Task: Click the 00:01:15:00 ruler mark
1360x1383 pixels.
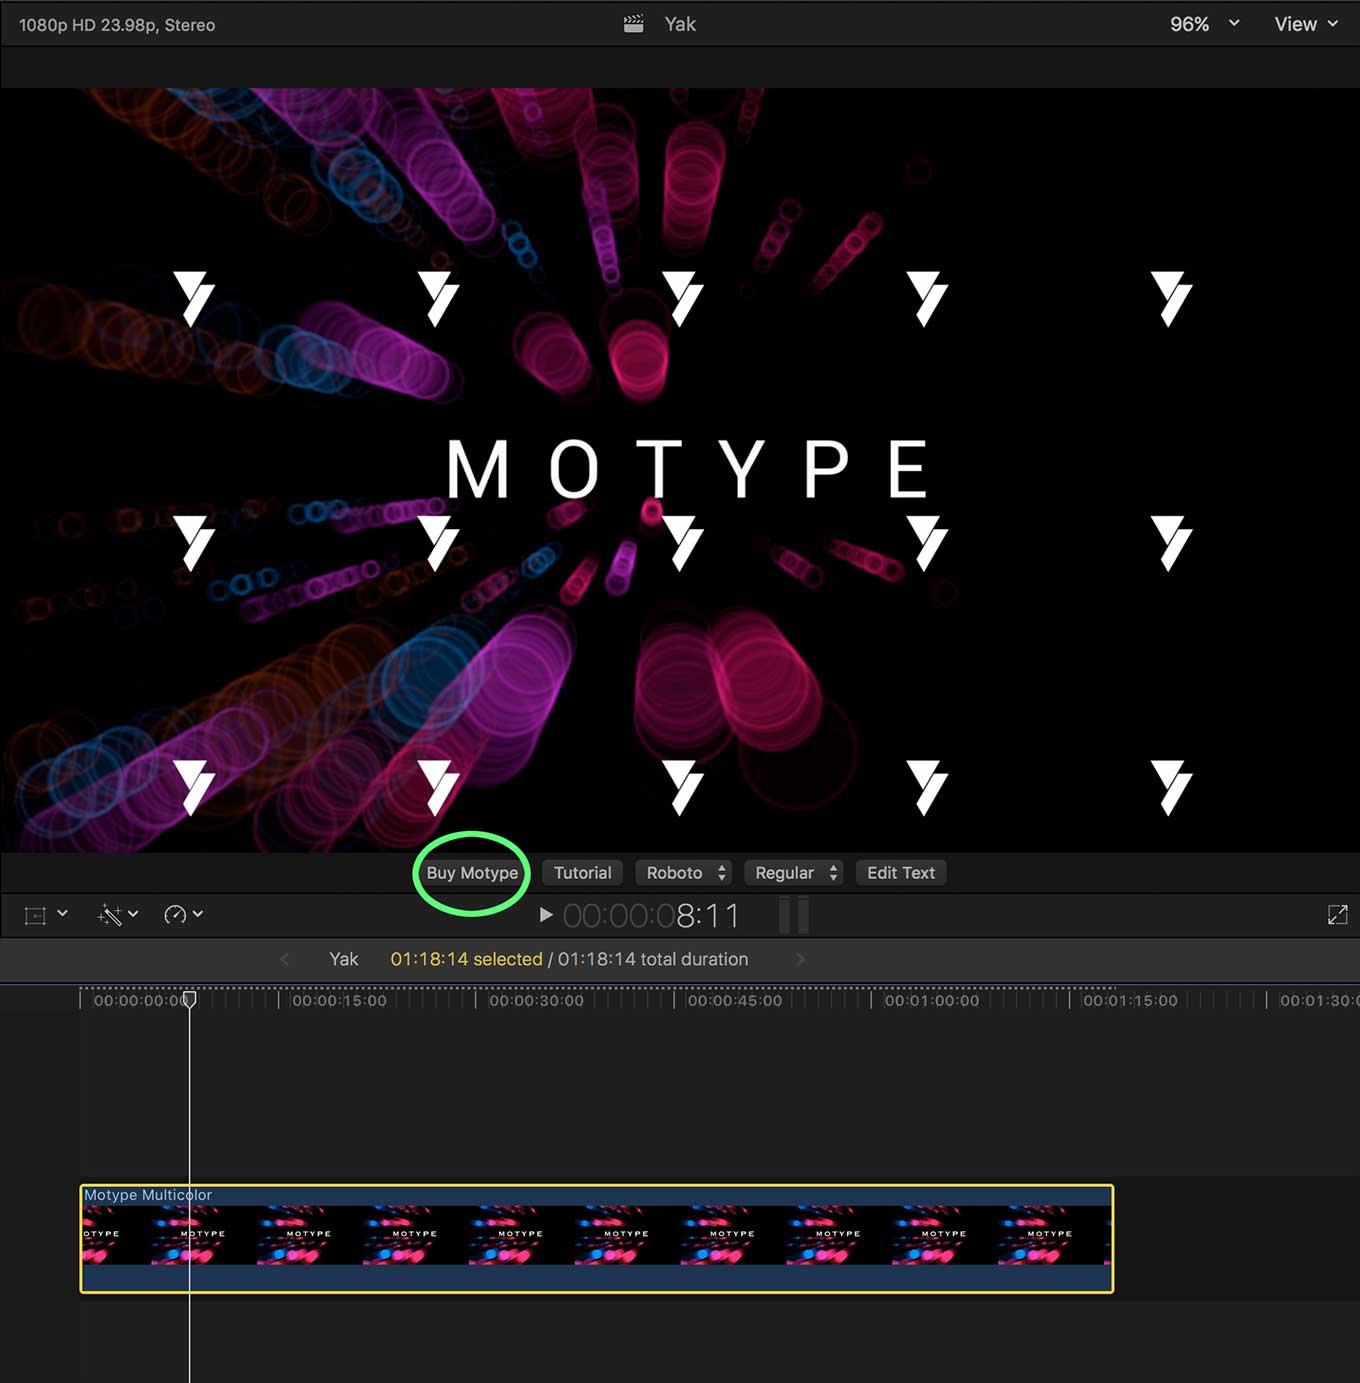Action: tap(1130, 1000)
